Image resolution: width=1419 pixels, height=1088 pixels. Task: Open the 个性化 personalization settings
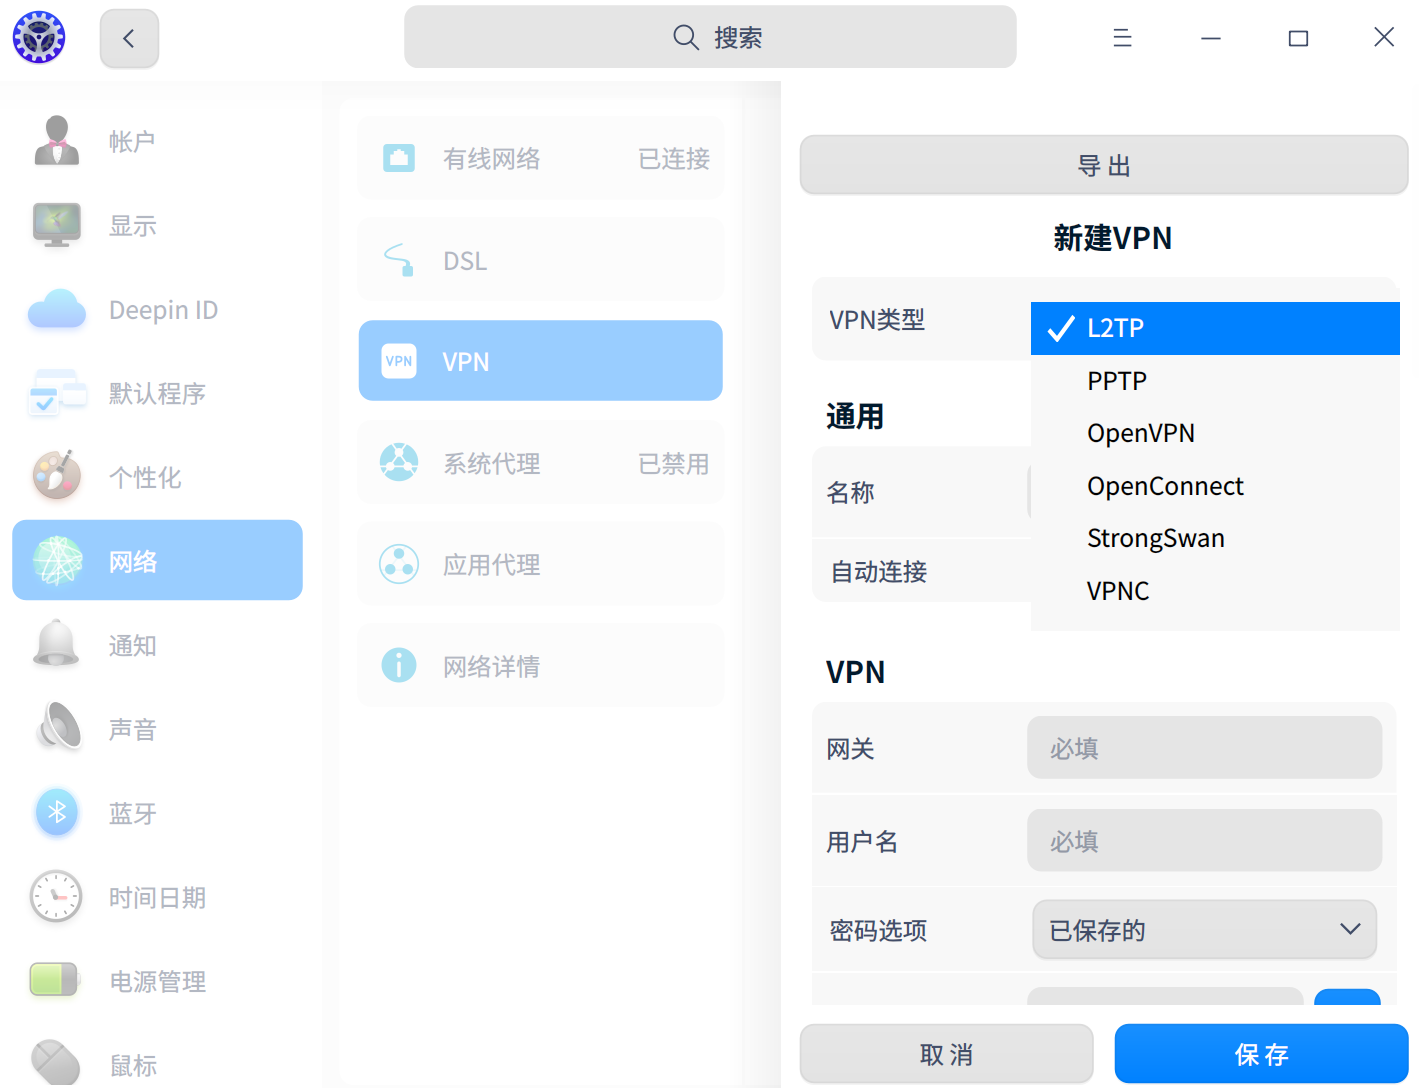click(157, 477)
